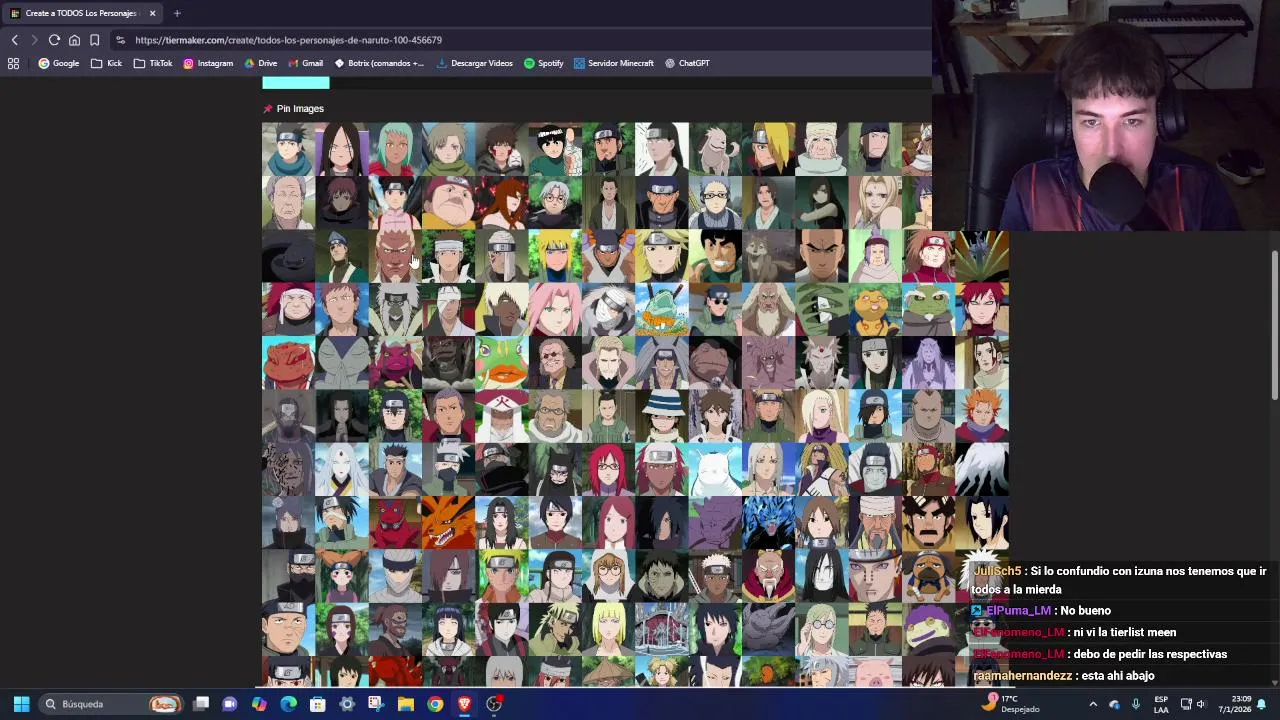This screenshot has width=1280, height=720.
Task: Open the apps grid in bookmarks bar
Action: coord(13,63)
